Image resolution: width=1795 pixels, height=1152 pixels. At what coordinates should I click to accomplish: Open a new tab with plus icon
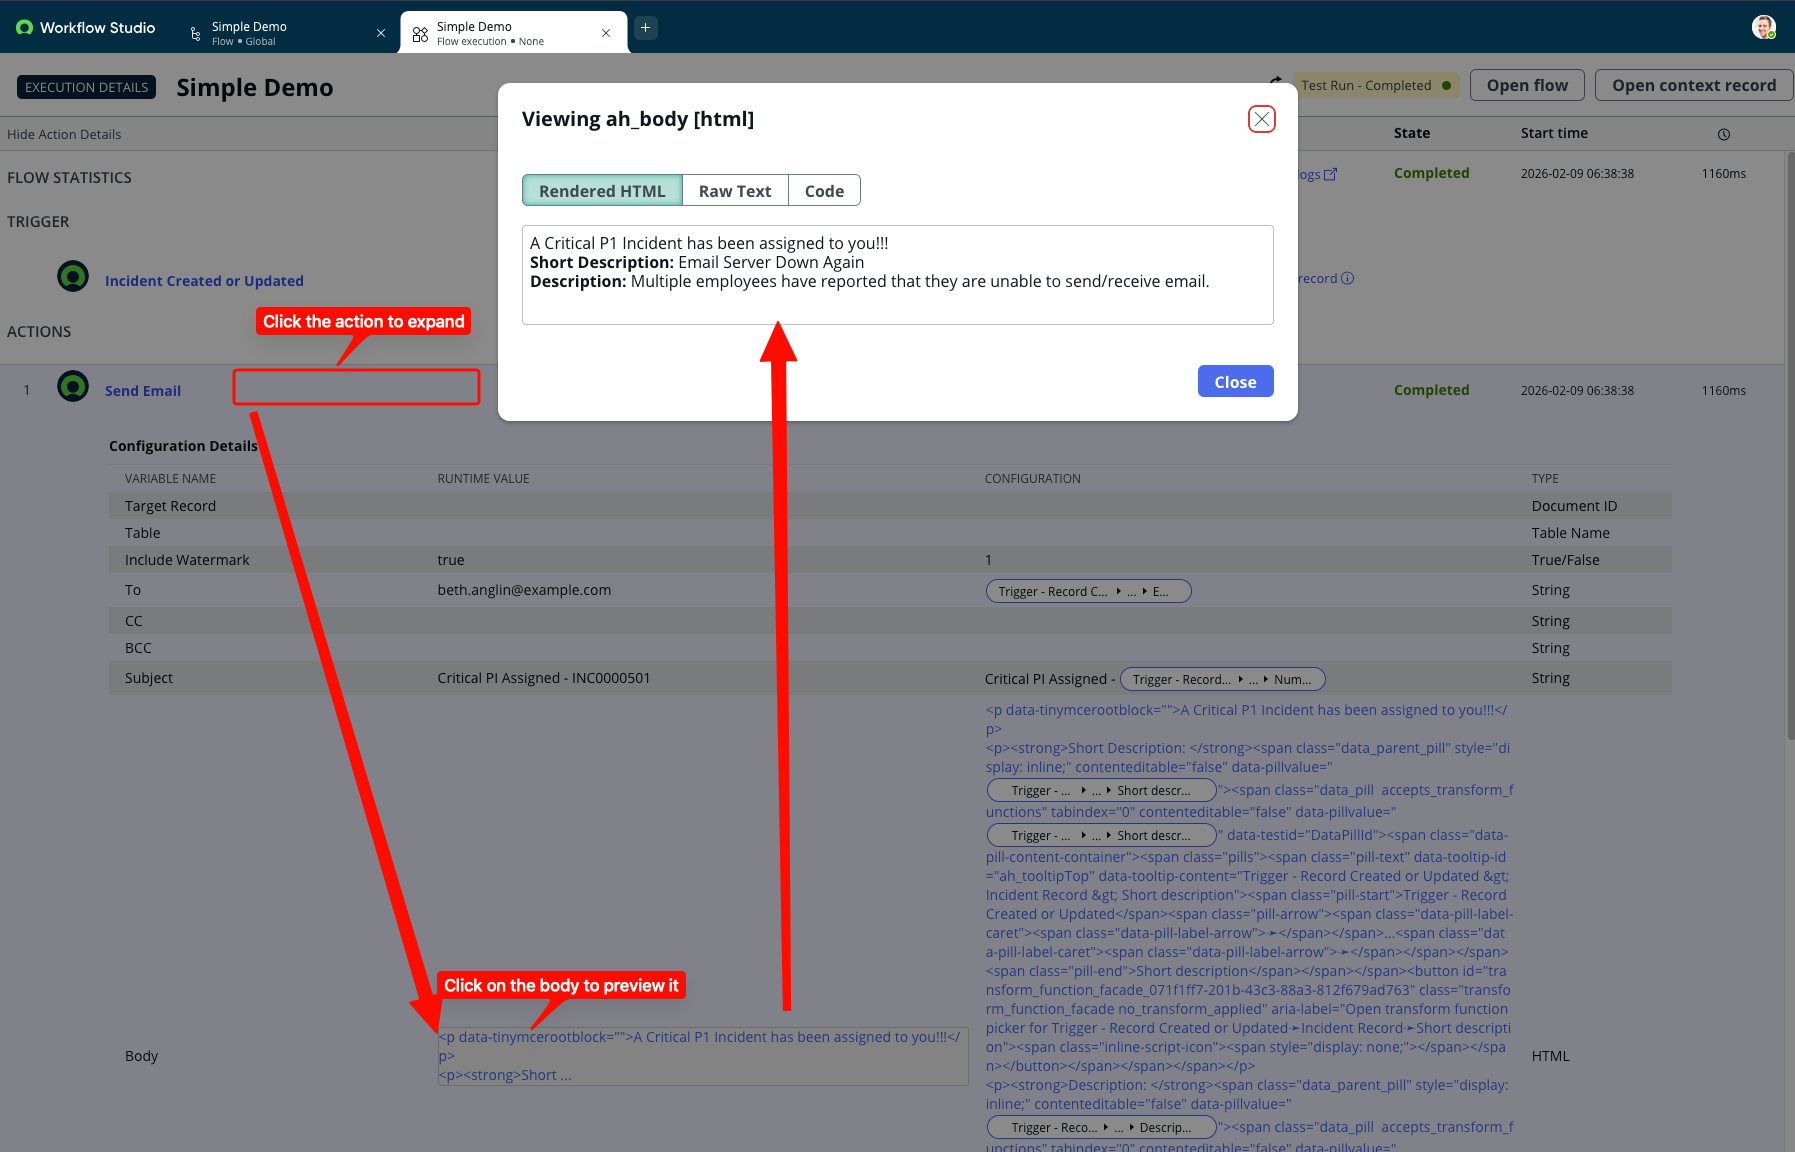point(646,28)
